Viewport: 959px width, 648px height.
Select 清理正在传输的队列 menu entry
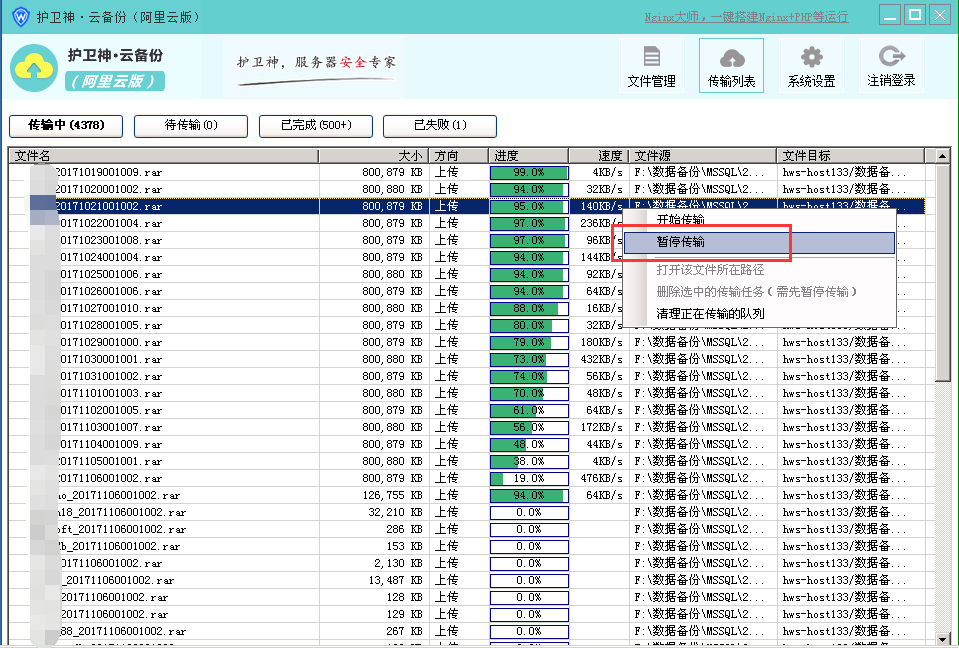tap(710, 313)
